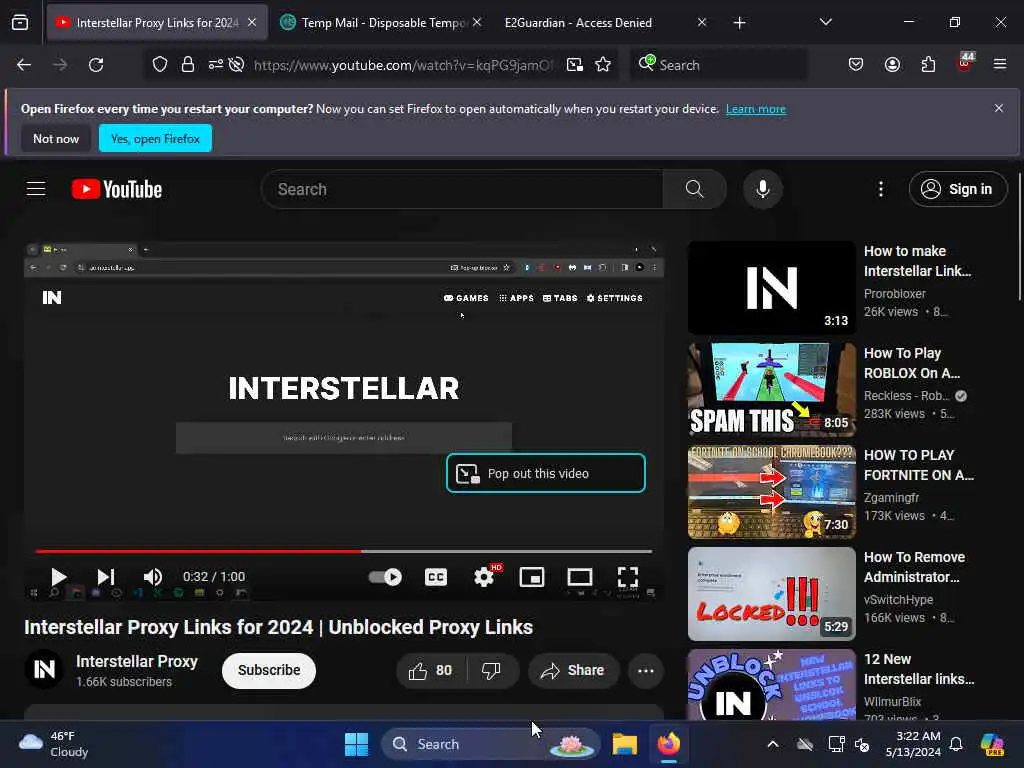1024x768 pixels.
Task: Subscribe to Interstellar Proxy channel
Action: pos(269,671)
